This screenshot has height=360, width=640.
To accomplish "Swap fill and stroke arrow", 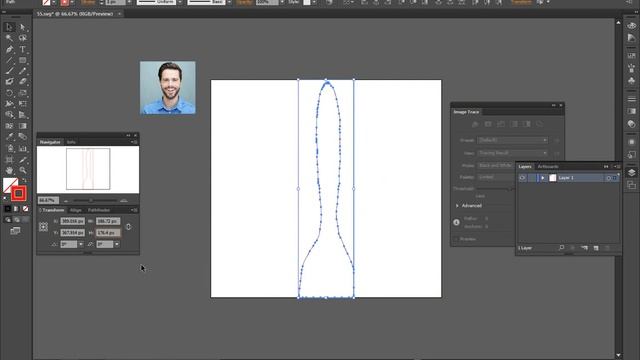I will point(24,180).
